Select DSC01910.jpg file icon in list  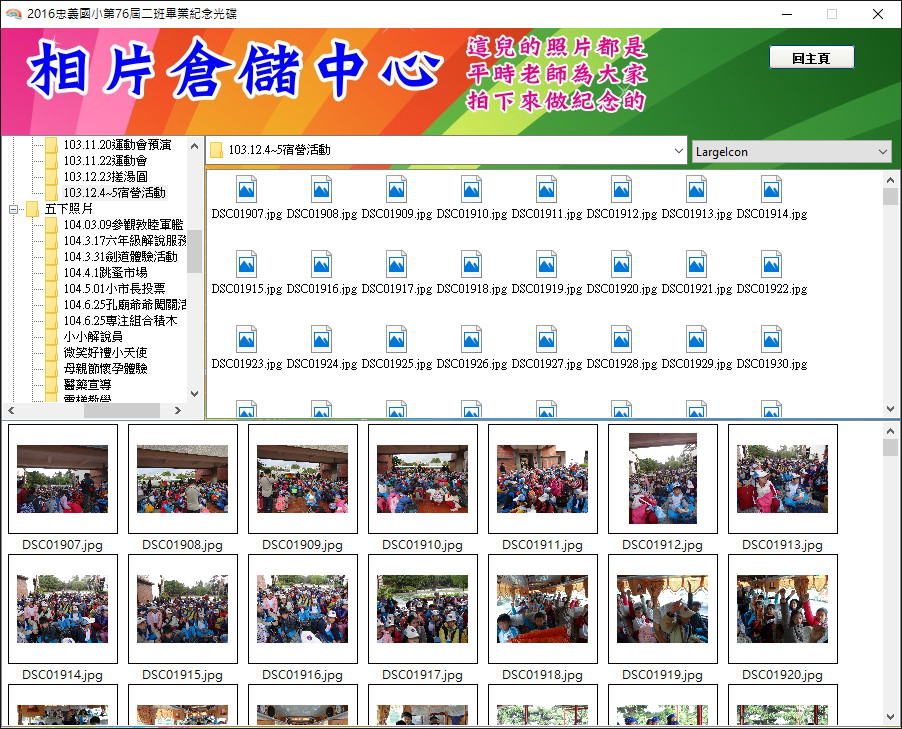click(472, 190)
